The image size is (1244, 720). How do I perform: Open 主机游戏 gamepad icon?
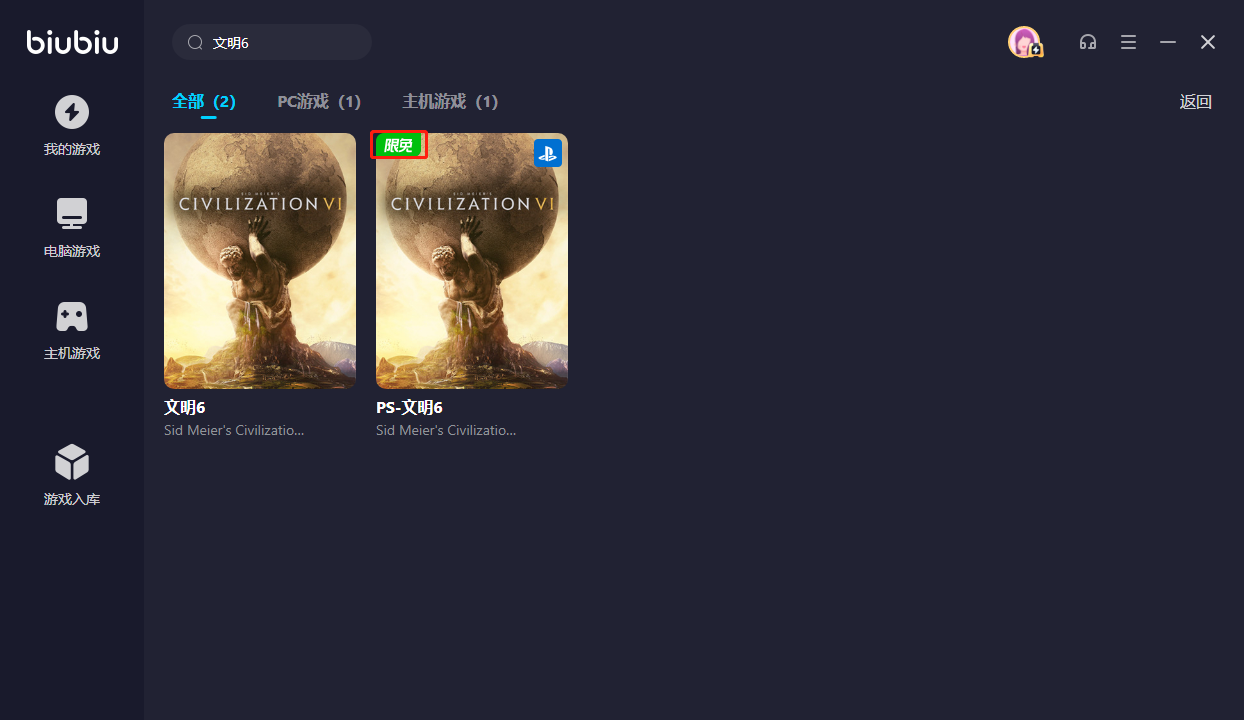click(72, 317)
